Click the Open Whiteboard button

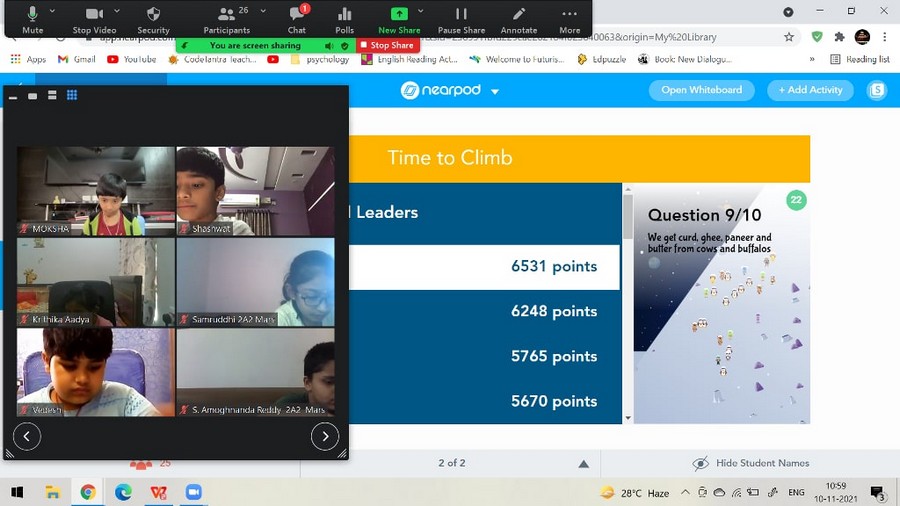702,90
